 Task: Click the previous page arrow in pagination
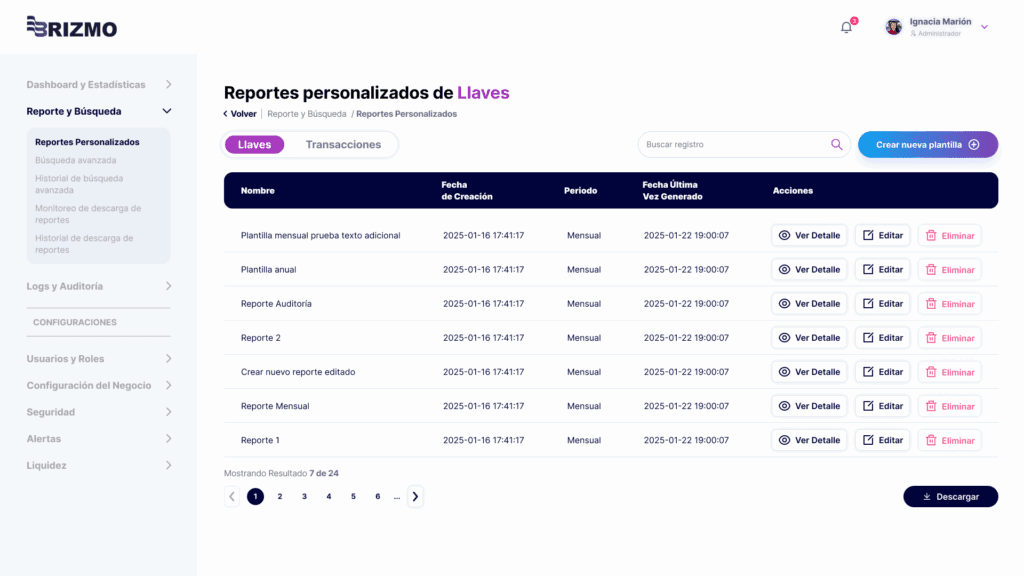pos(231,495)
